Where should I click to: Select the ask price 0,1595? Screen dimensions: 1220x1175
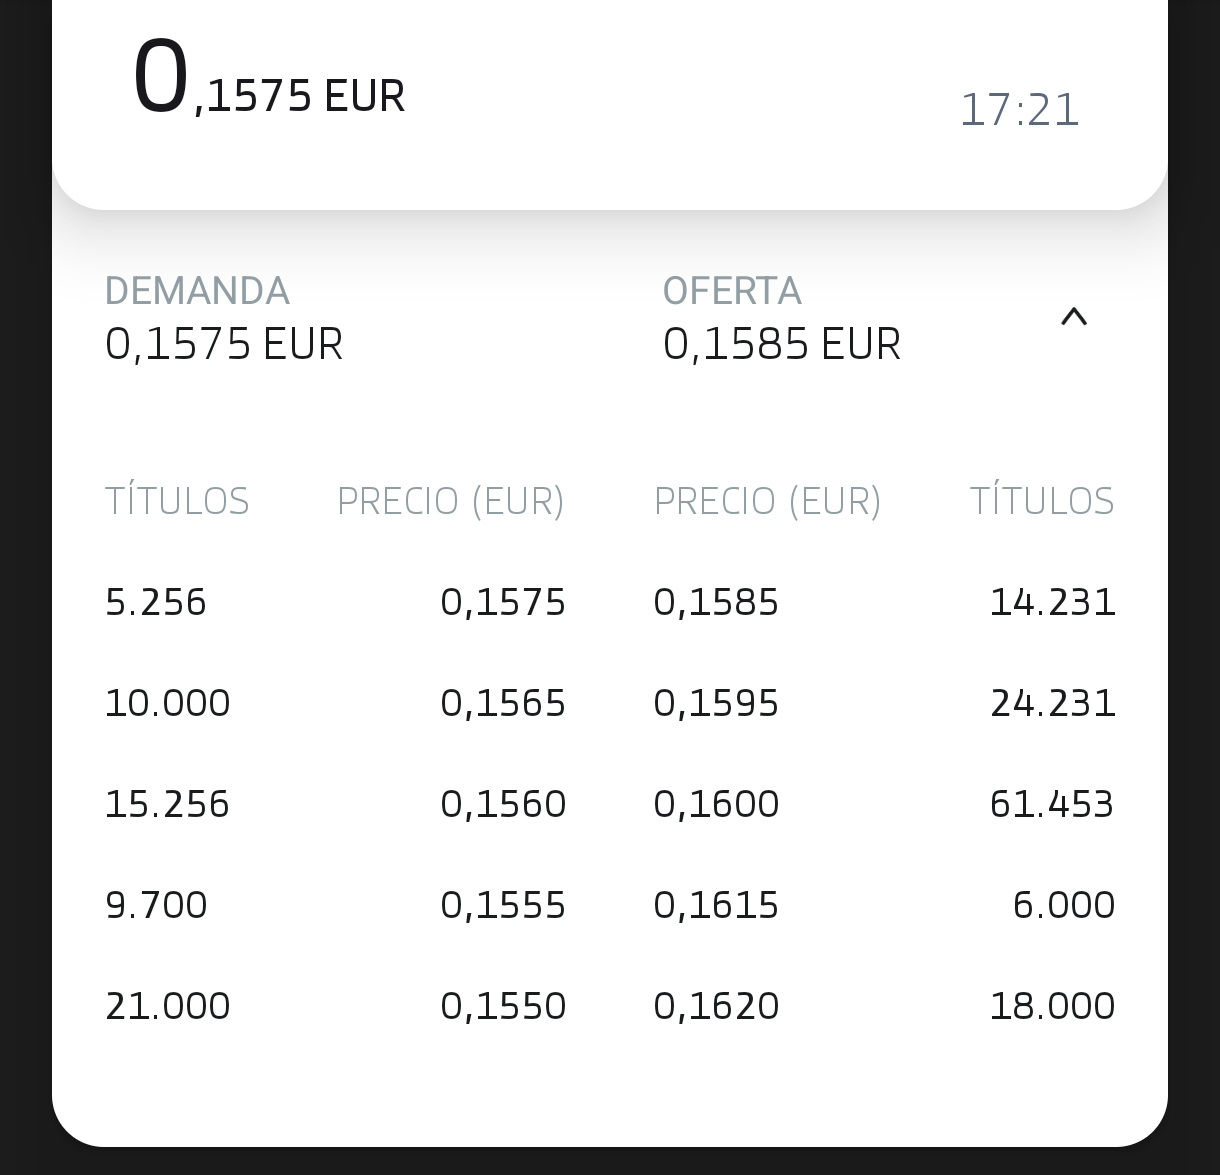click(717, 702)
